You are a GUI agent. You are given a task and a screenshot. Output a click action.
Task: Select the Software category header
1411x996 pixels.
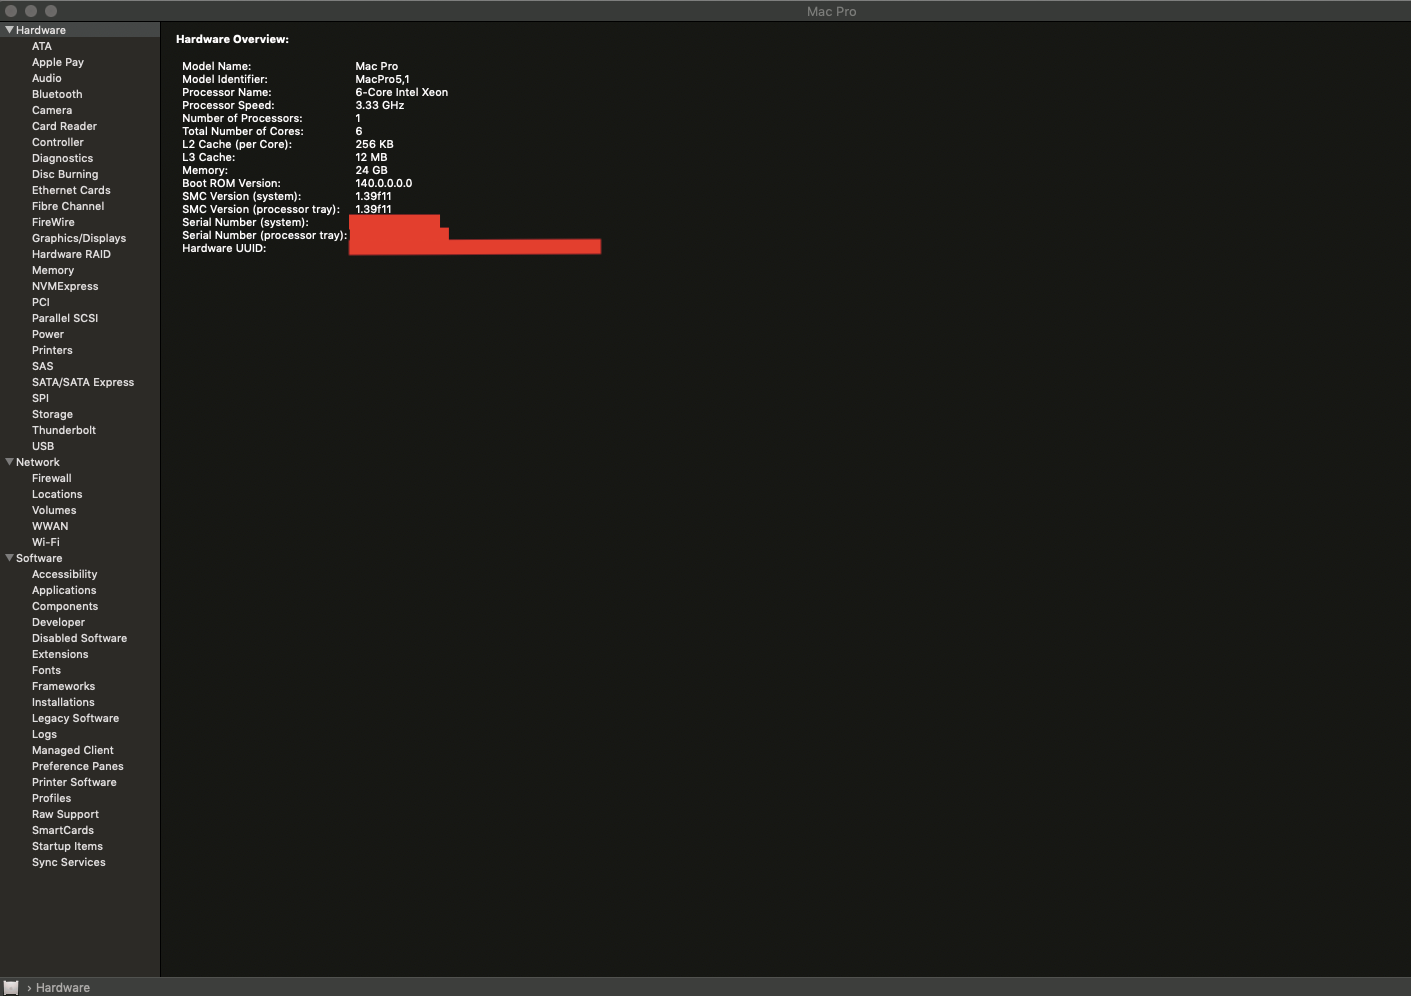point(39,558)
